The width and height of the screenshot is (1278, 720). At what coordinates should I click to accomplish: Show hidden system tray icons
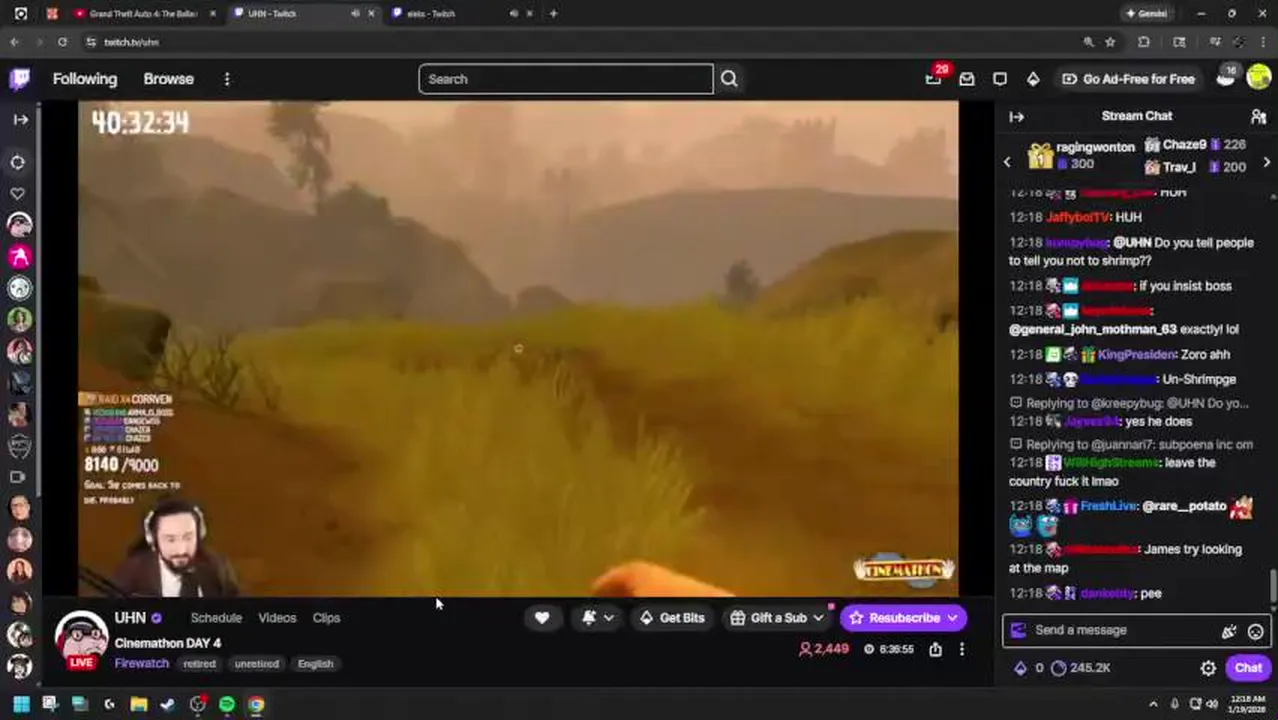click(1153, 704)
